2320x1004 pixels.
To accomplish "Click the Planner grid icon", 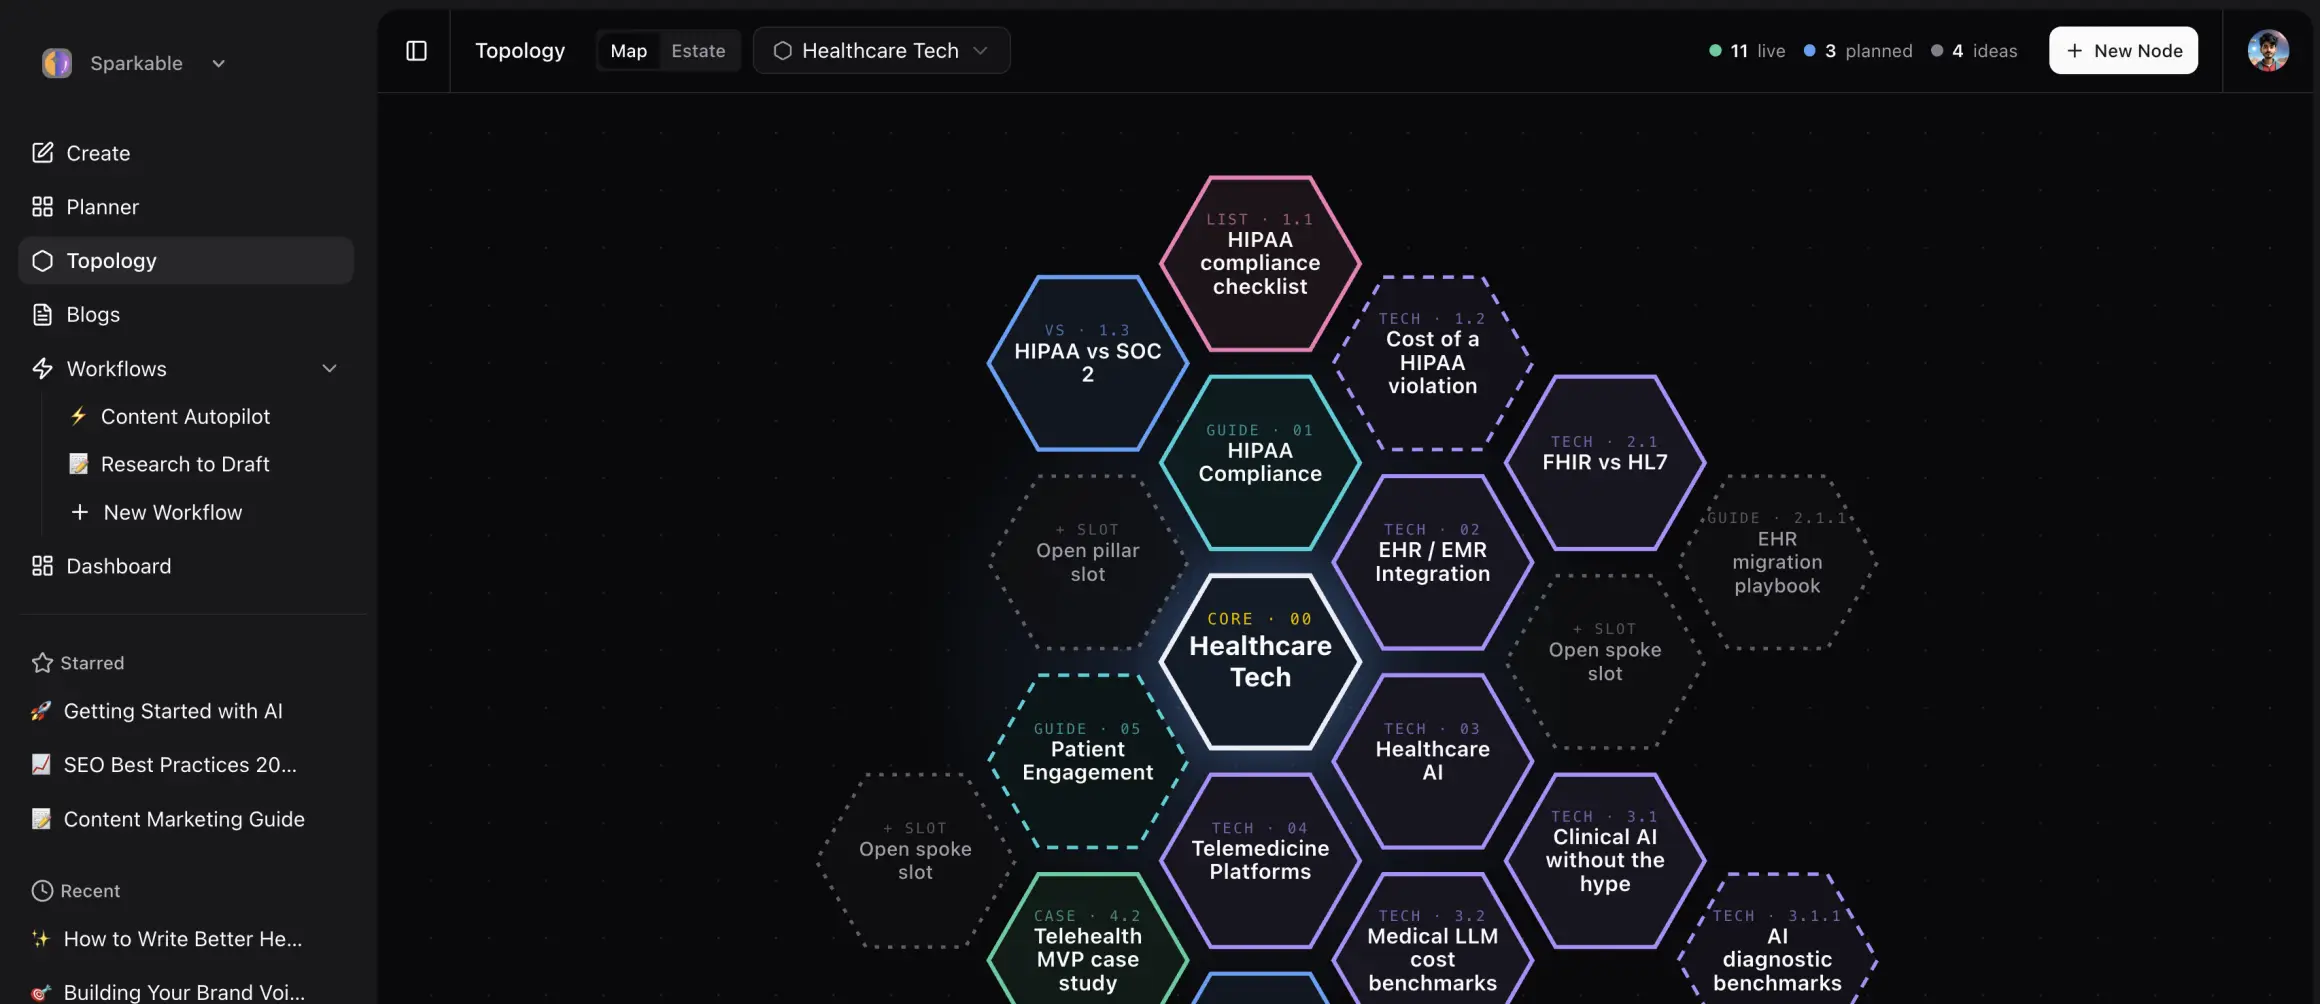I will [42, 207].
